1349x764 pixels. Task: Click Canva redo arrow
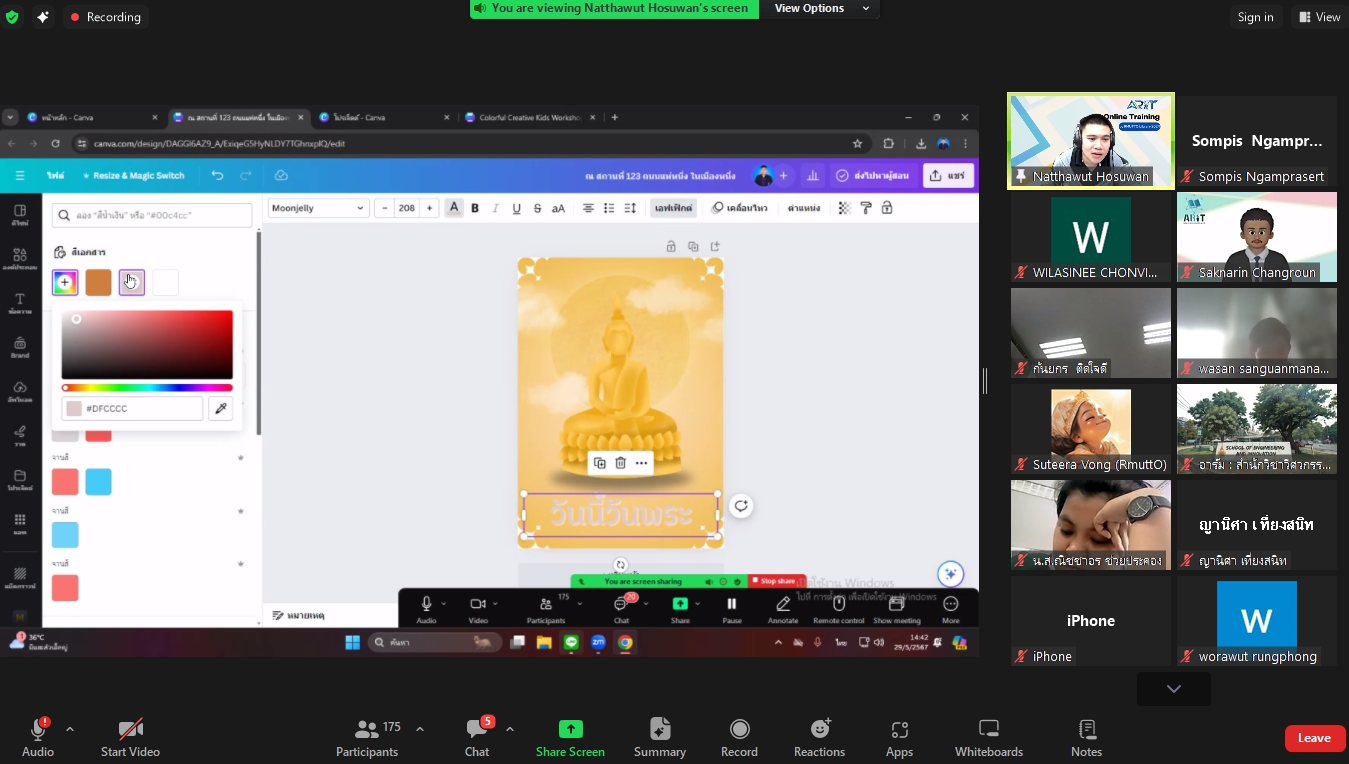245,175
